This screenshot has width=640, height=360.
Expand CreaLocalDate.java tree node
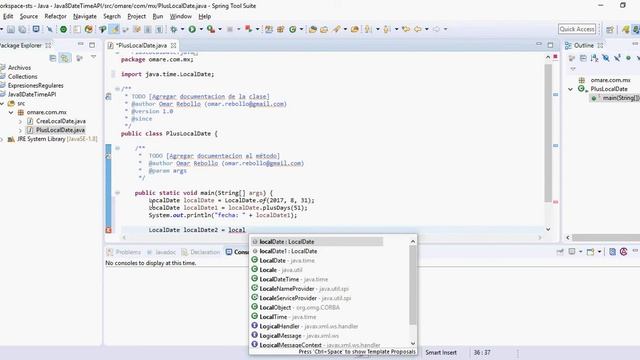tap(20, 121)
